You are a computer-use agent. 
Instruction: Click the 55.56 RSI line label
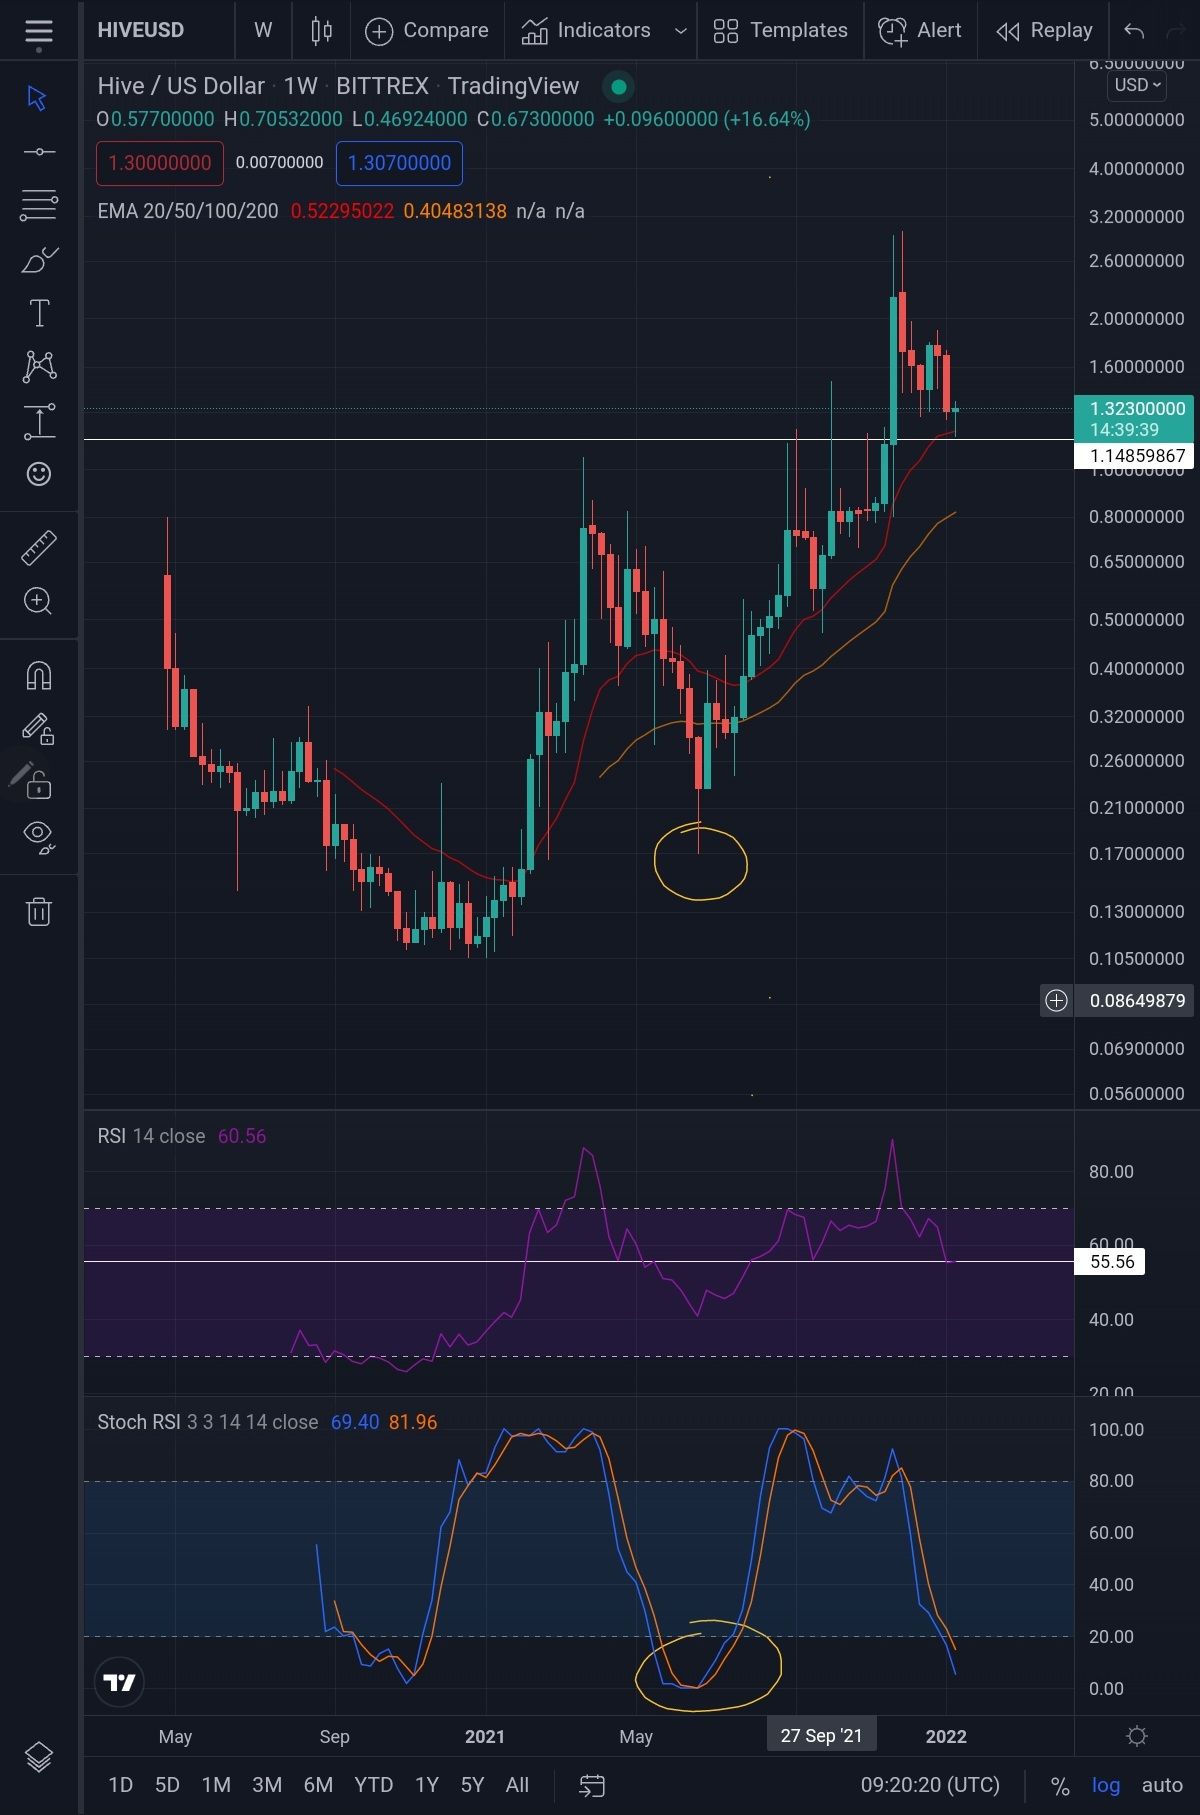click(x=1110, y=1262)
